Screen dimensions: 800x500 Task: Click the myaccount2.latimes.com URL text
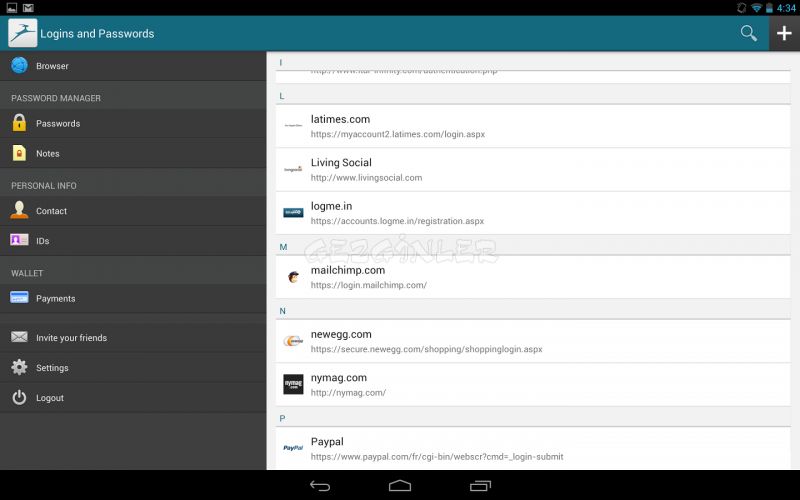click(x=397, y=134)
